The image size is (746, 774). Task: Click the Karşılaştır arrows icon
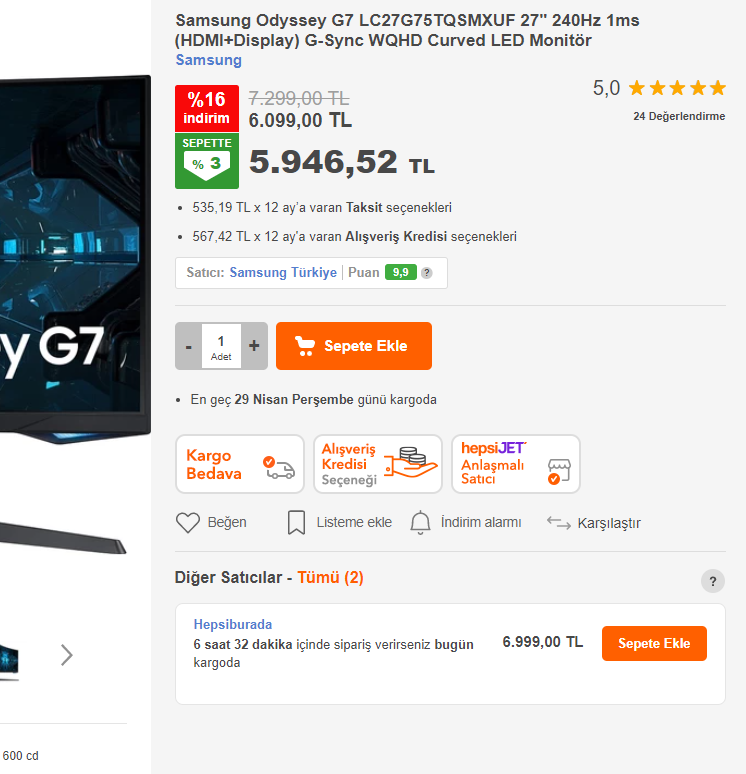point(558,523)
